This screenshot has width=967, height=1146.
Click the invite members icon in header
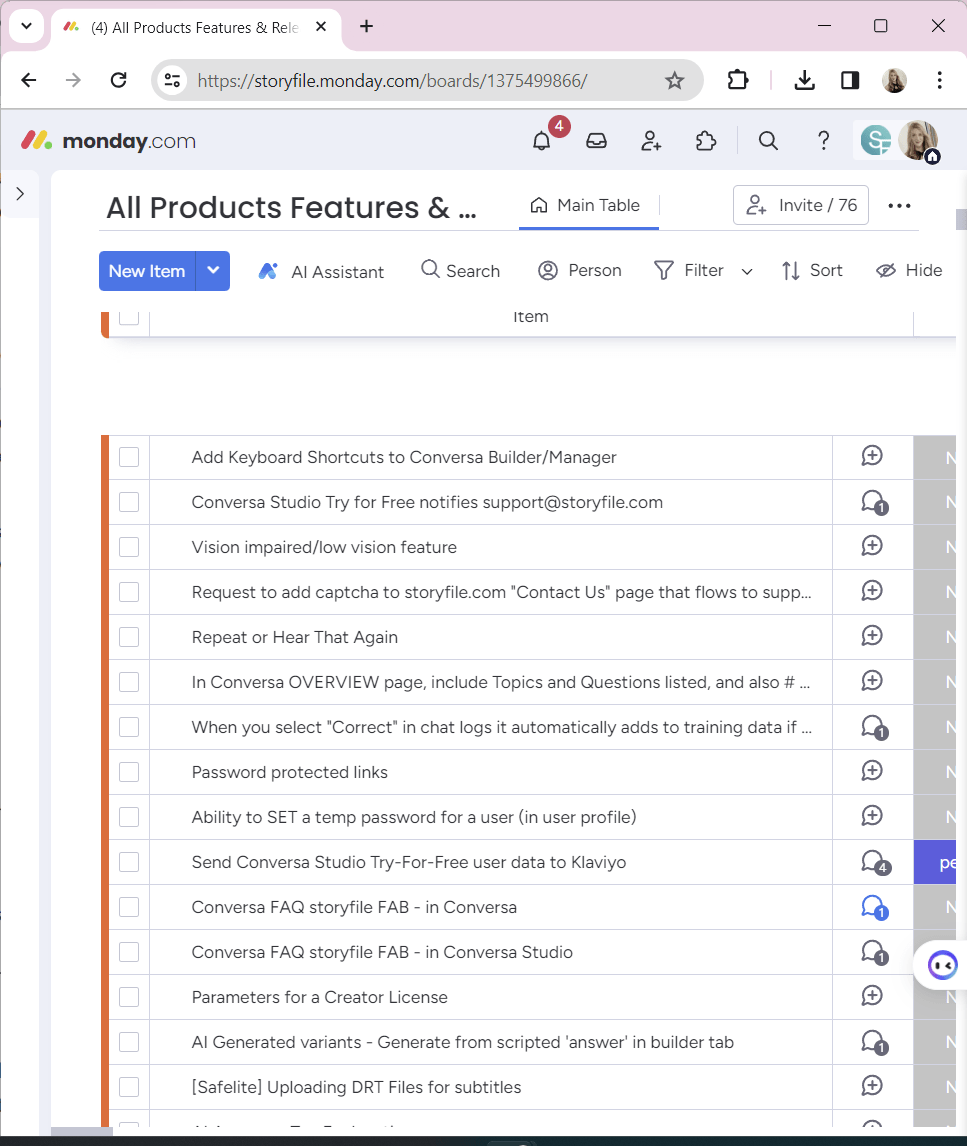point(651,140)
